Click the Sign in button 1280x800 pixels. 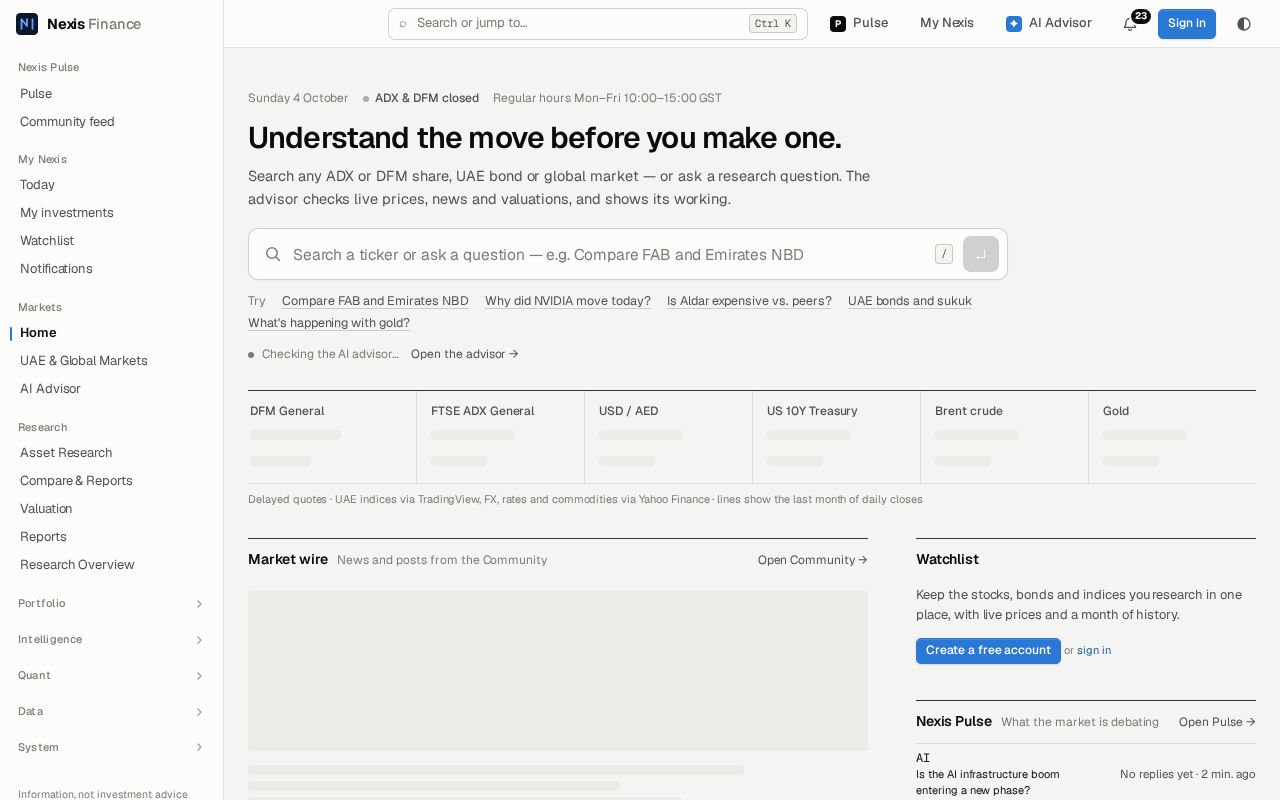click(1187, 24)
